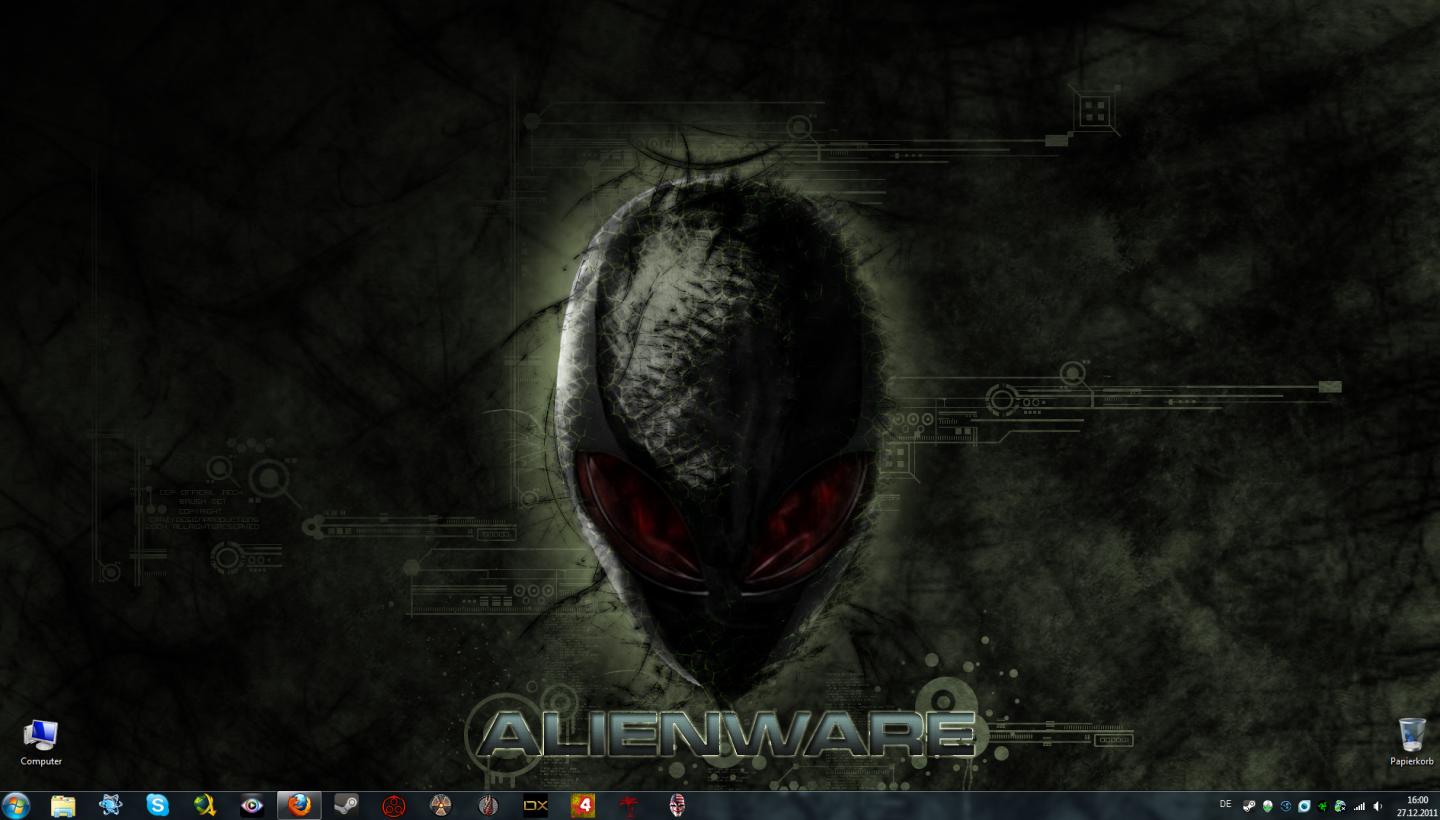
Task: Switch to the Firefox taskbar button
Action: point(299,805)
